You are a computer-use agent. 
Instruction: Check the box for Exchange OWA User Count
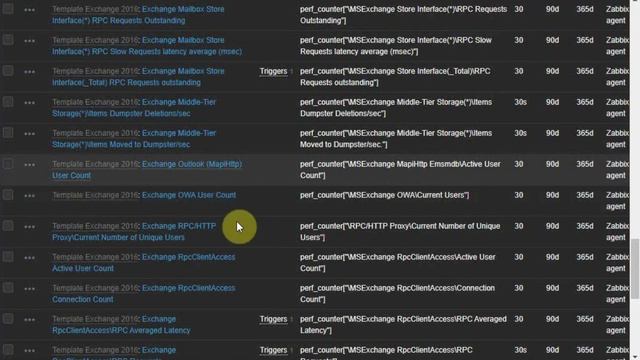(x=8, y=195)
